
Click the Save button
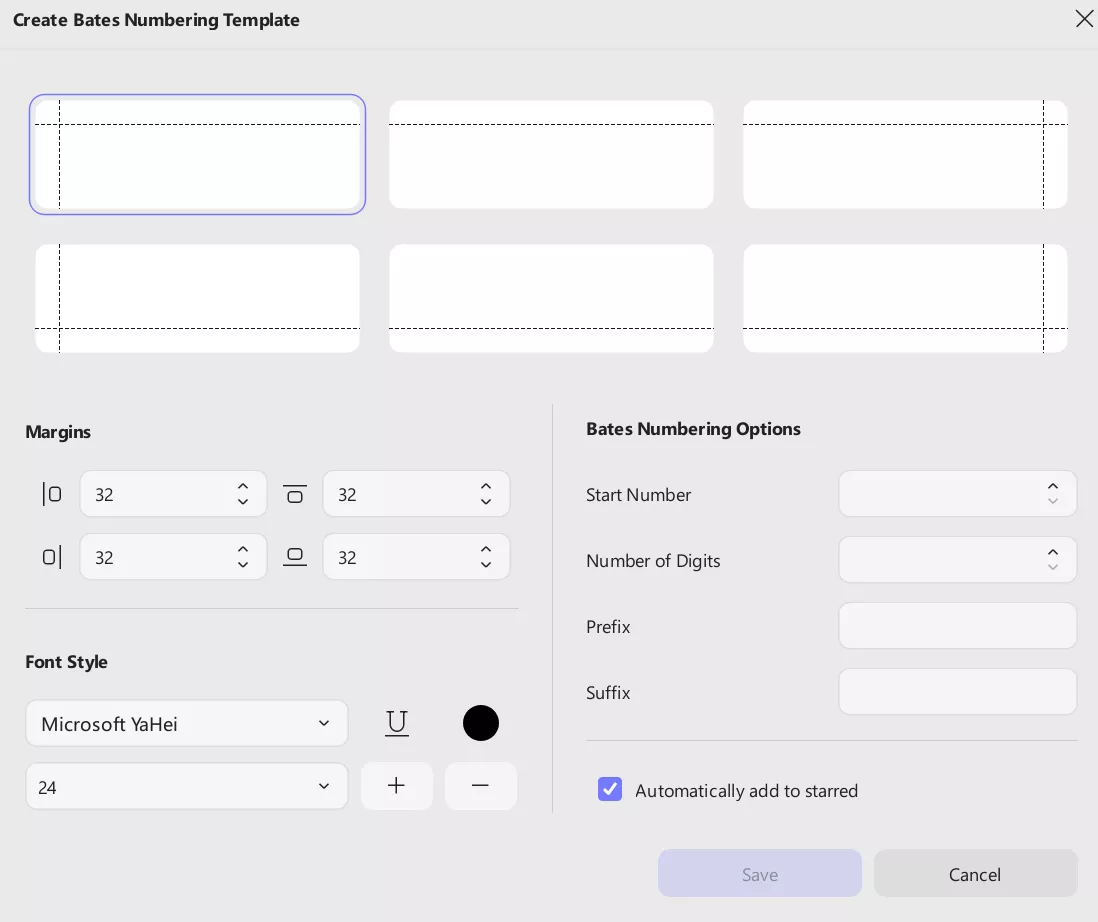tap(759, 873)
